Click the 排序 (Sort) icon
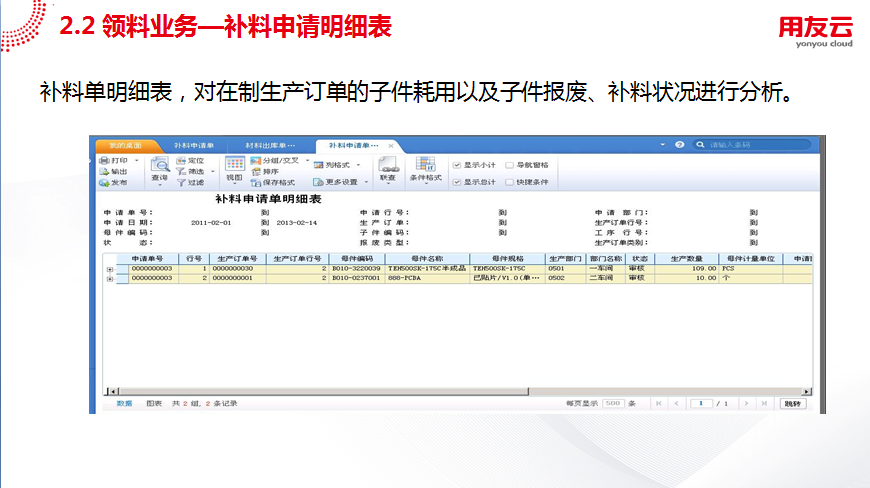 point(256,171)
